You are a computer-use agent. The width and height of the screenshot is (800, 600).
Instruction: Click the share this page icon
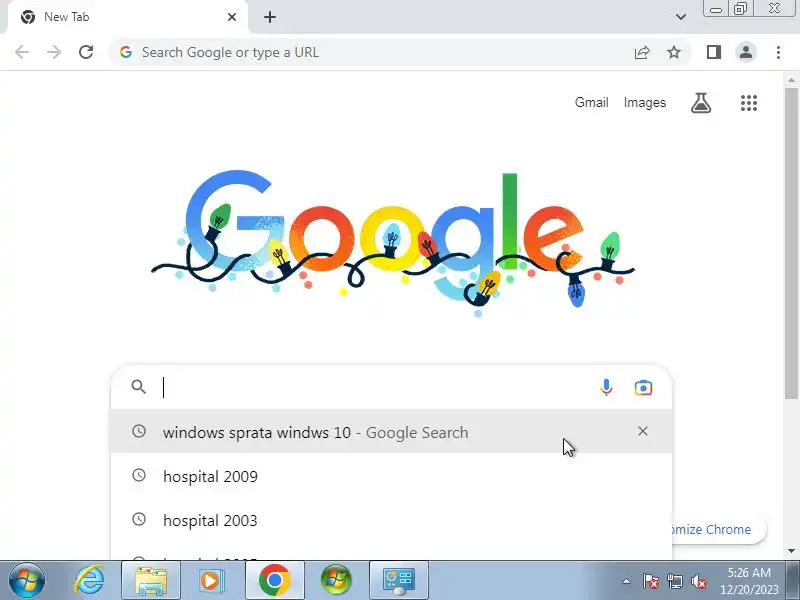(641, 52)
